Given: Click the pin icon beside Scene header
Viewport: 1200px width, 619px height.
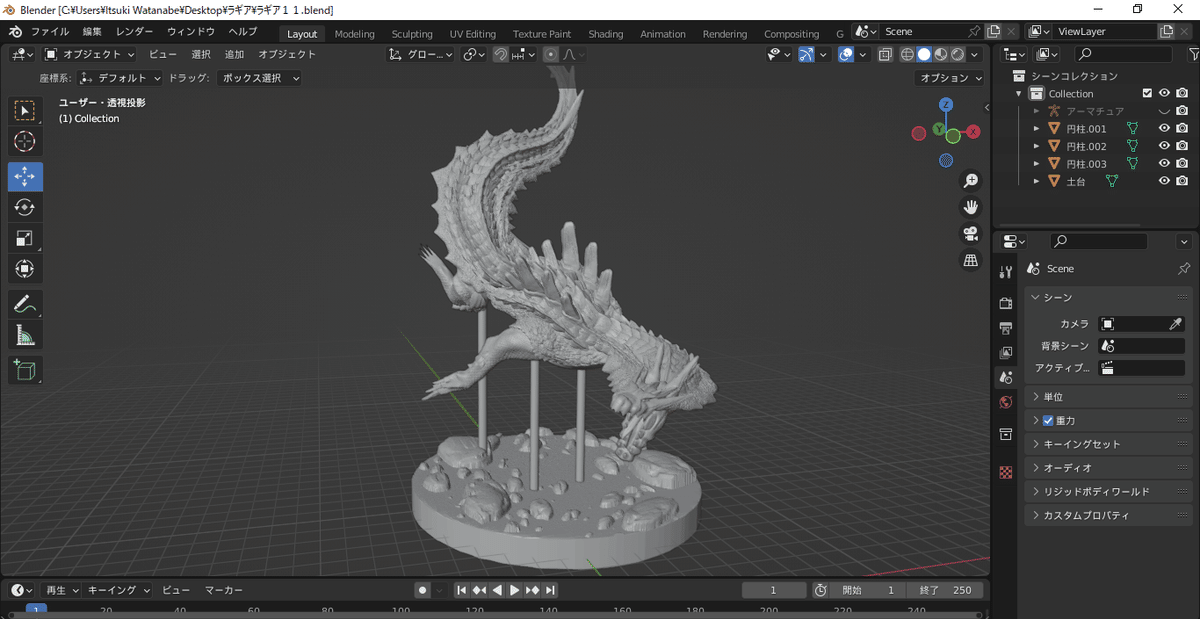Looking at the screenshot, I should pyautogui.click(x=1184, y=268).
